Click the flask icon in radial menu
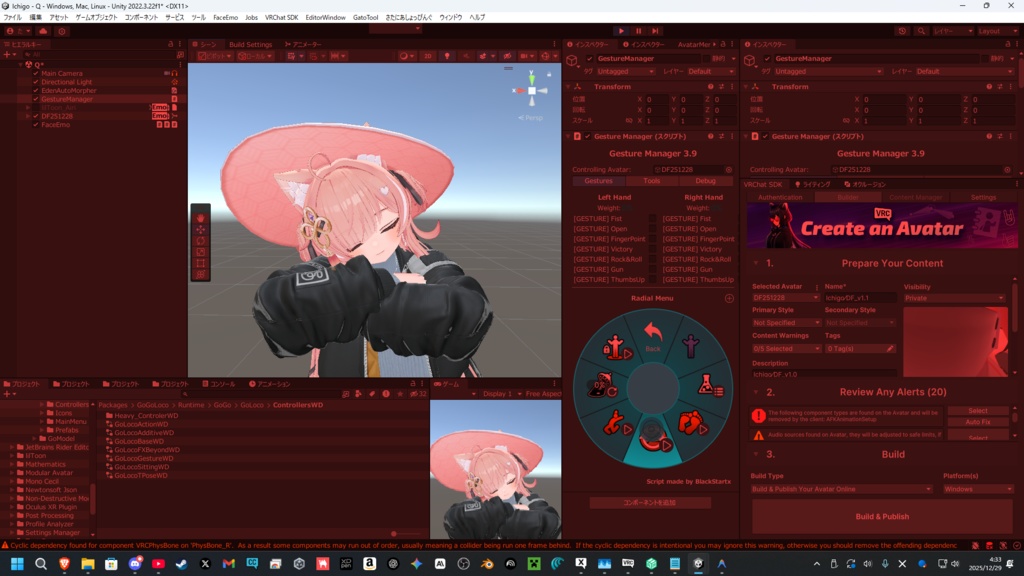Screen dimensions: 1024x576 (x=708, y=385)
